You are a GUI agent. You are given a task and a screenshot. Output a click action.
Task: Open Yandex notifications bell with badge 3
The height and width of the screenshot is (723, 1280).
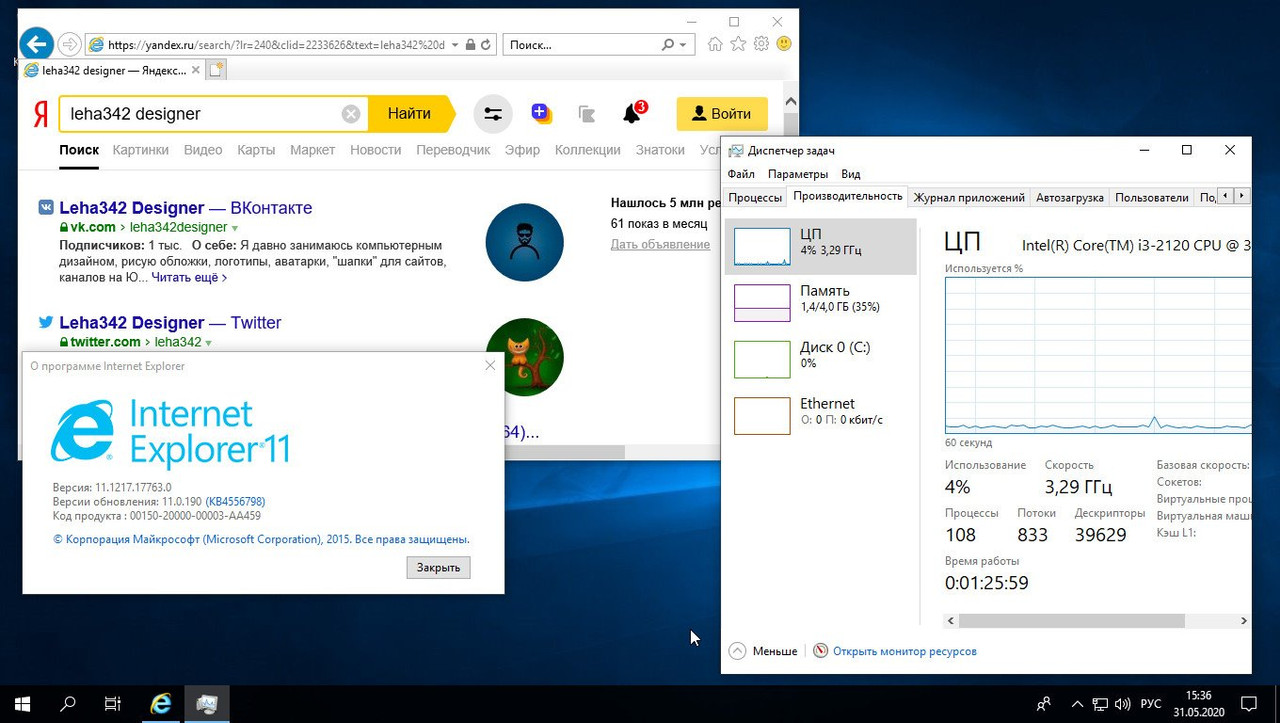[633, 113]
